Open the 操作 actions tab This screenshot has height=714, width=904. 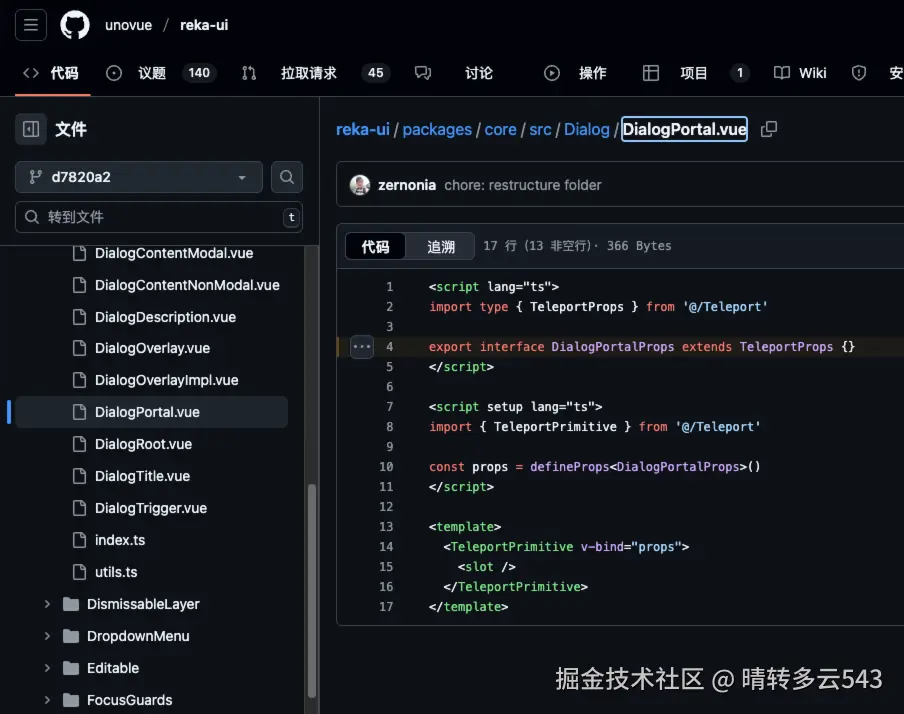pyautogui.click(x=575, y=73)
